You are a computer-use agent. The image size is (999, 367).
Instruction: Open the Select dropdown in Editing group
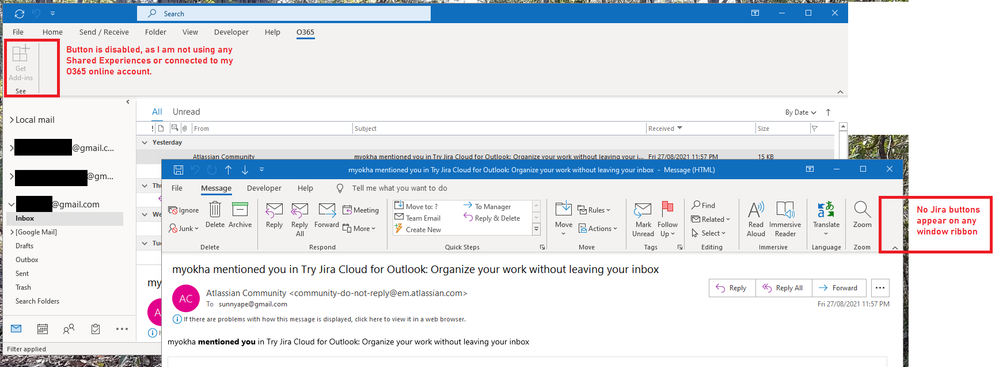pos(707,233)
